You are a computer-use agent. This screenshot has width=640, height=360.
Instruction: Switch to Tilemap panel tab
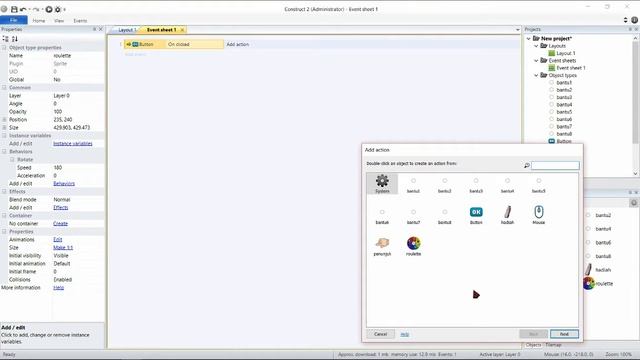coord(553,345)
